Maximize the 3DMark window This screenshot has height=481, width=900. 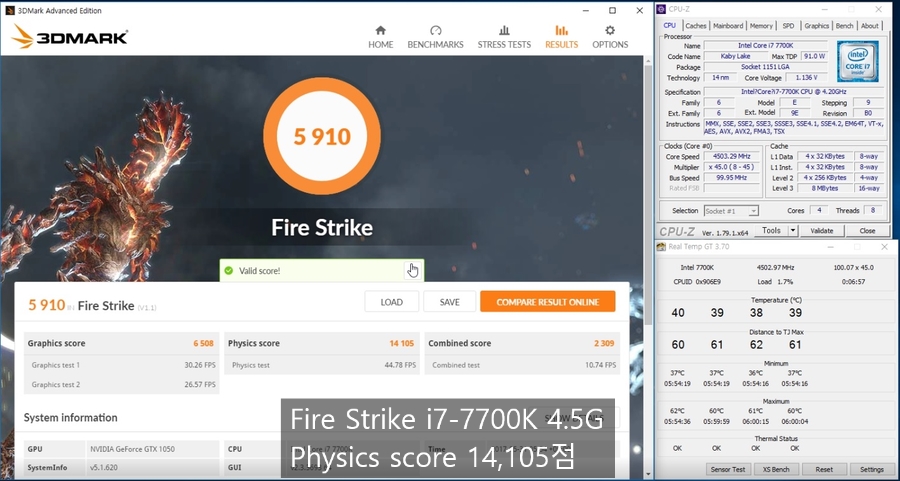(x=612, y=10)
